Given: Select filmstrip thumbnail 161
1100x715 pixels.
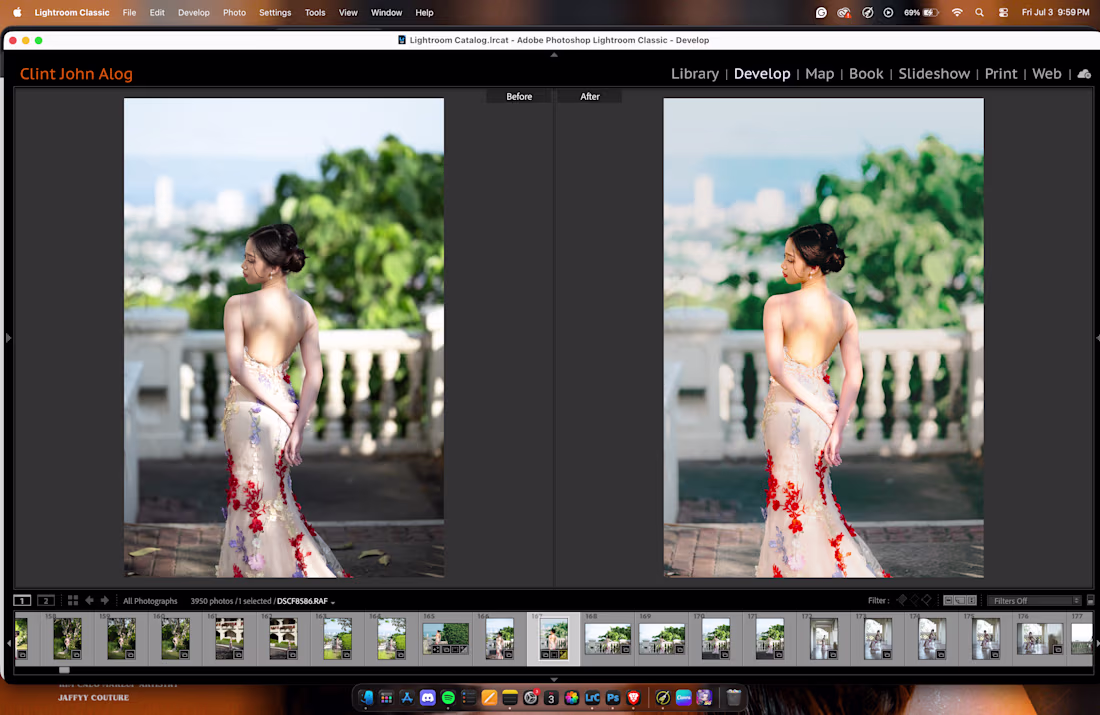Looking at the screenshot, I should tap(229, 639).
